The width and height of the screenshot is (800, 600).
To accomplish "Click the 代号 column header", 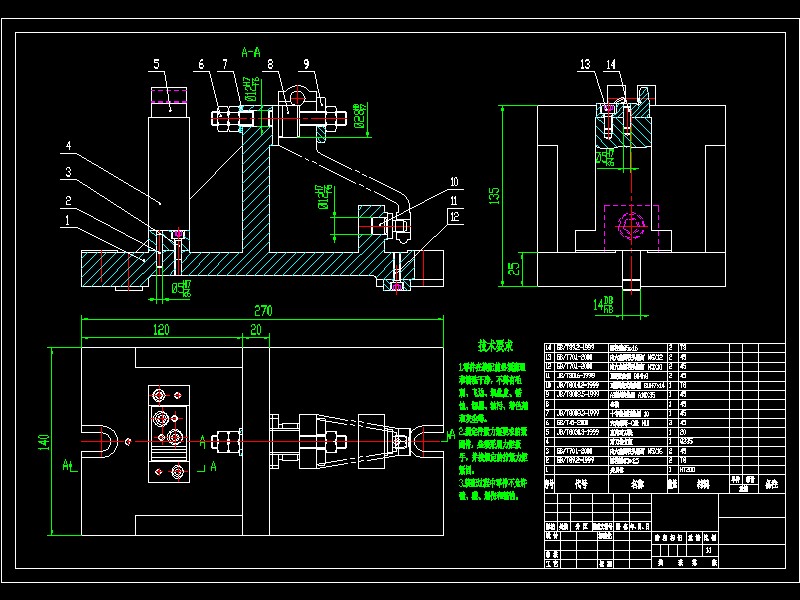I will pyautogui.click(x=581, y=484).
